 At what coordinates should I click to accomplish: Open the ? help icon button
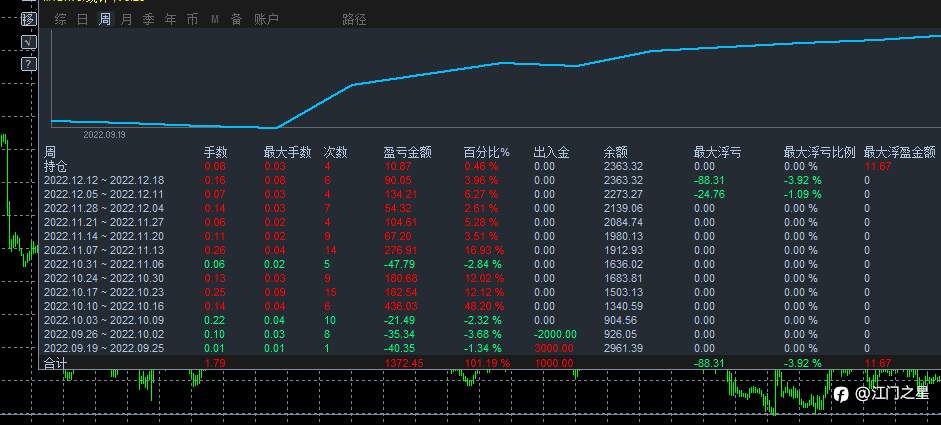click(28, 64)
